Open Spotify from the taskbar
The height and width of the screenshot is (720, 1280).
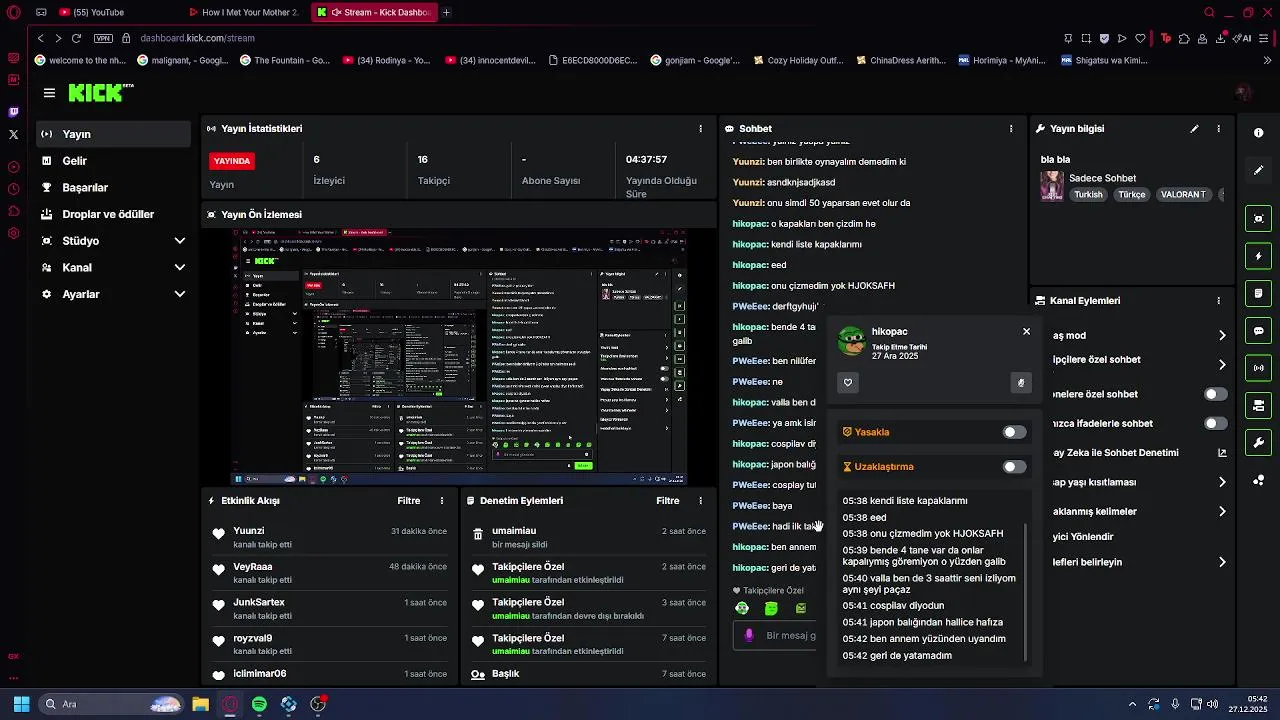[259, 704]
